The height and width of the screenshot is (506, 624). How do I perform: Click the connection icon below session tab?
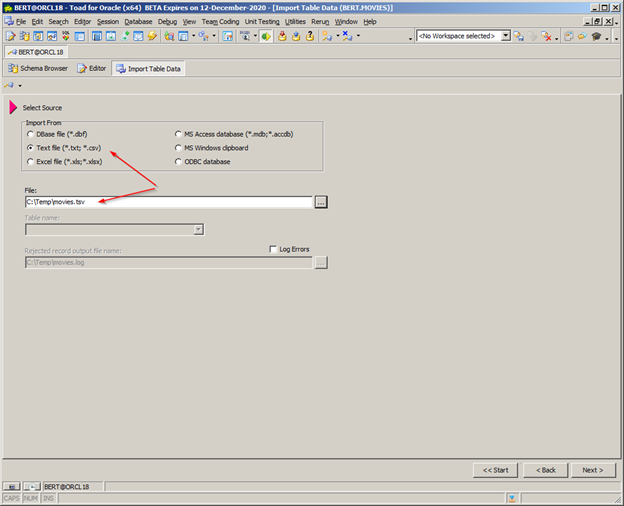(10, 85)
